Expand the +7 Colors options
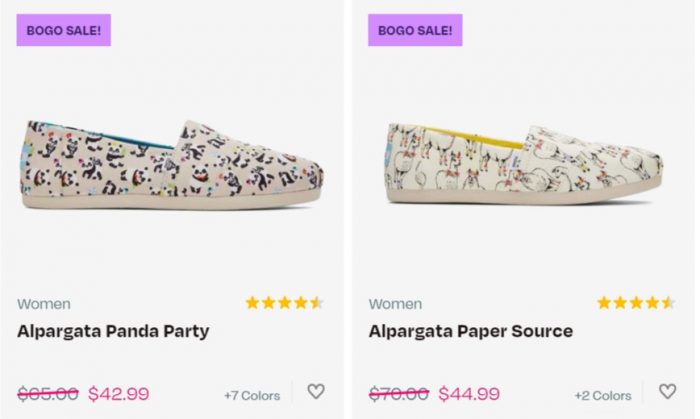 tap(252, 395)
